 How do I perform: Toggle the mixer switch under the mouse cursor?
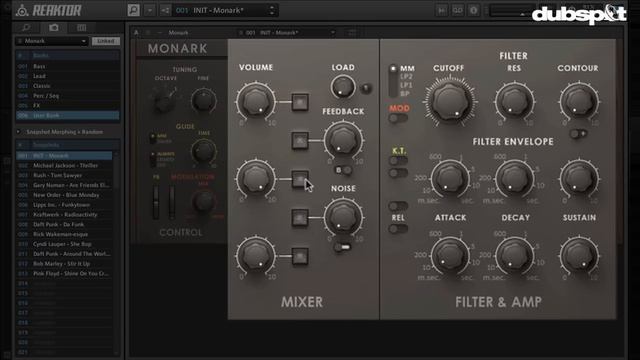point(300,179)
